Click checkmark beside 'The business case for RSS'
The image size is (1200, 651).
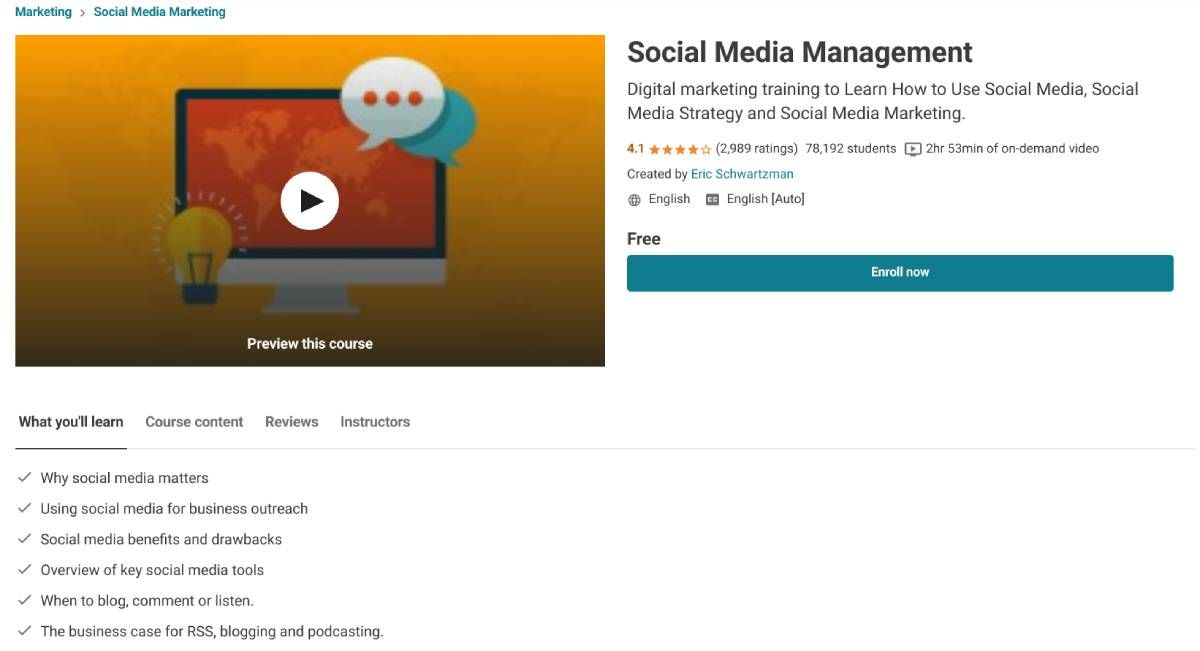click(x=25, y=631)
